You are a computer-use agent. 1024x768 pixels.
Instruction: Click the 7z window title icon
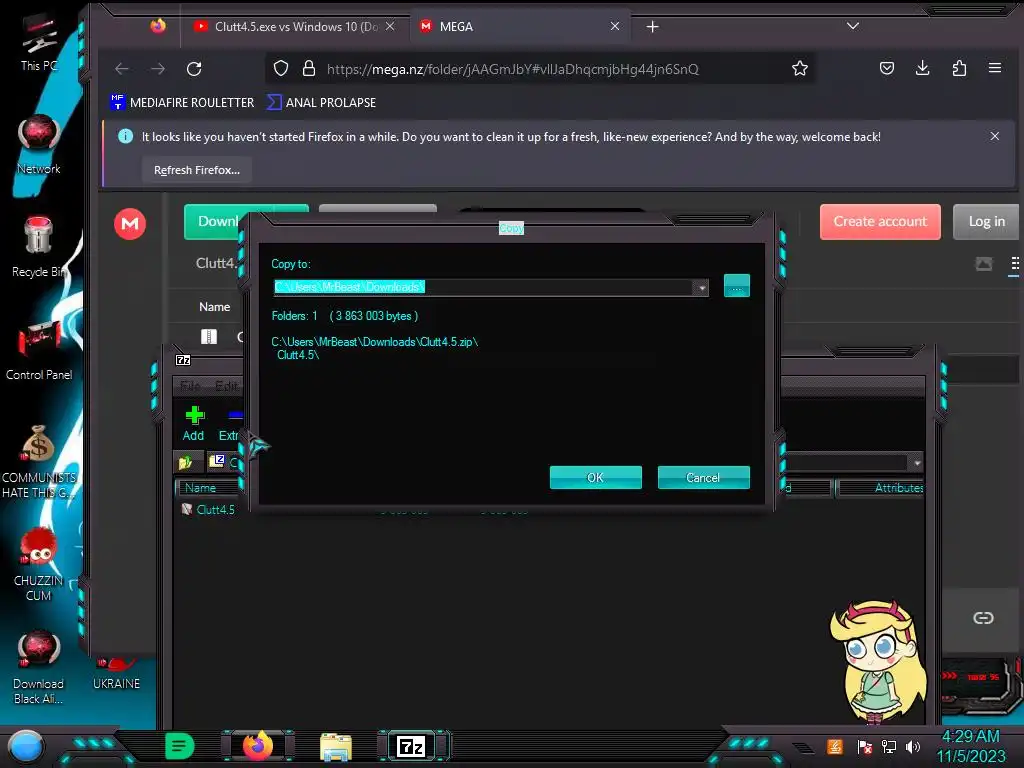coord(184,360)
